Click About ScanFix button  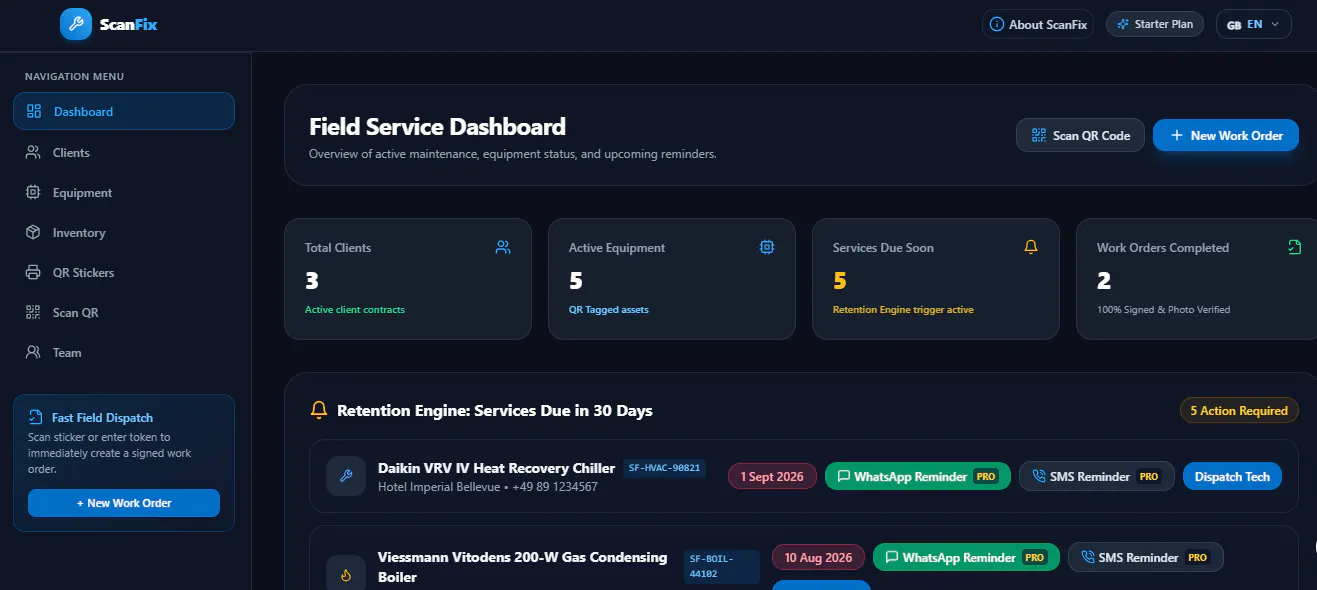click(1038, 24)
